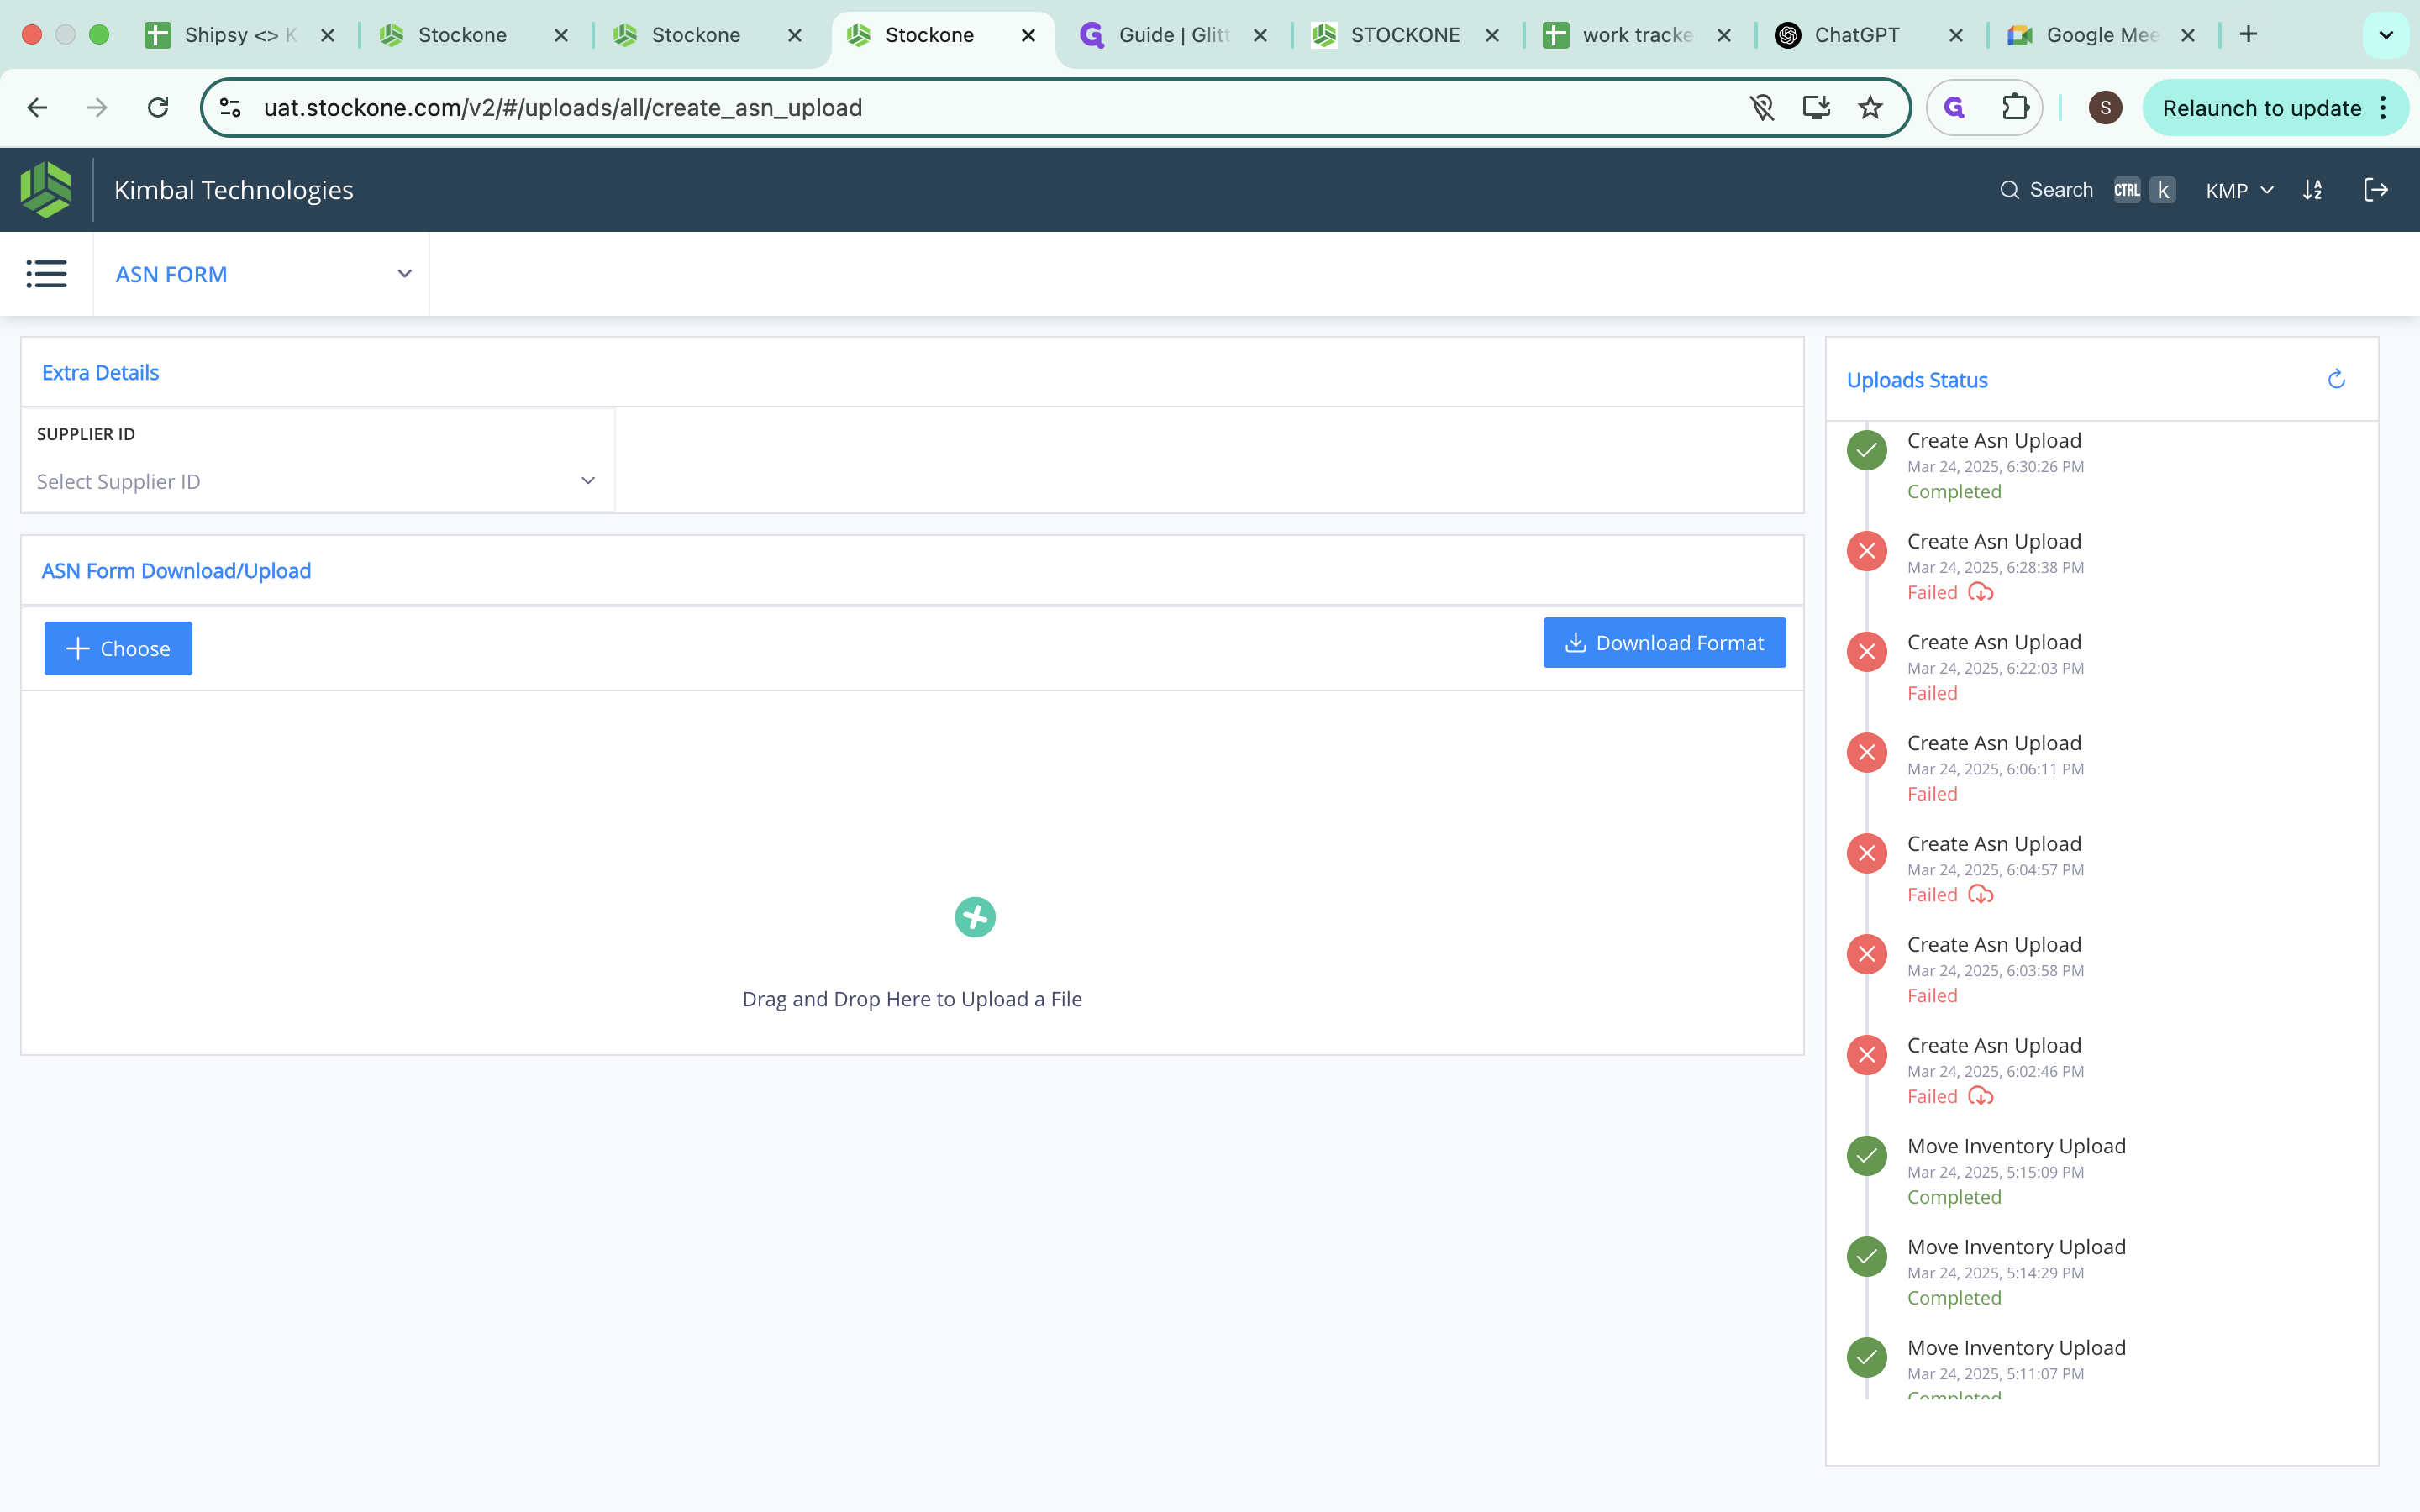Click the location blocked icon in address bar
The height and width of the screenshot is (1512, 2420).
[x=1762, y=108]
